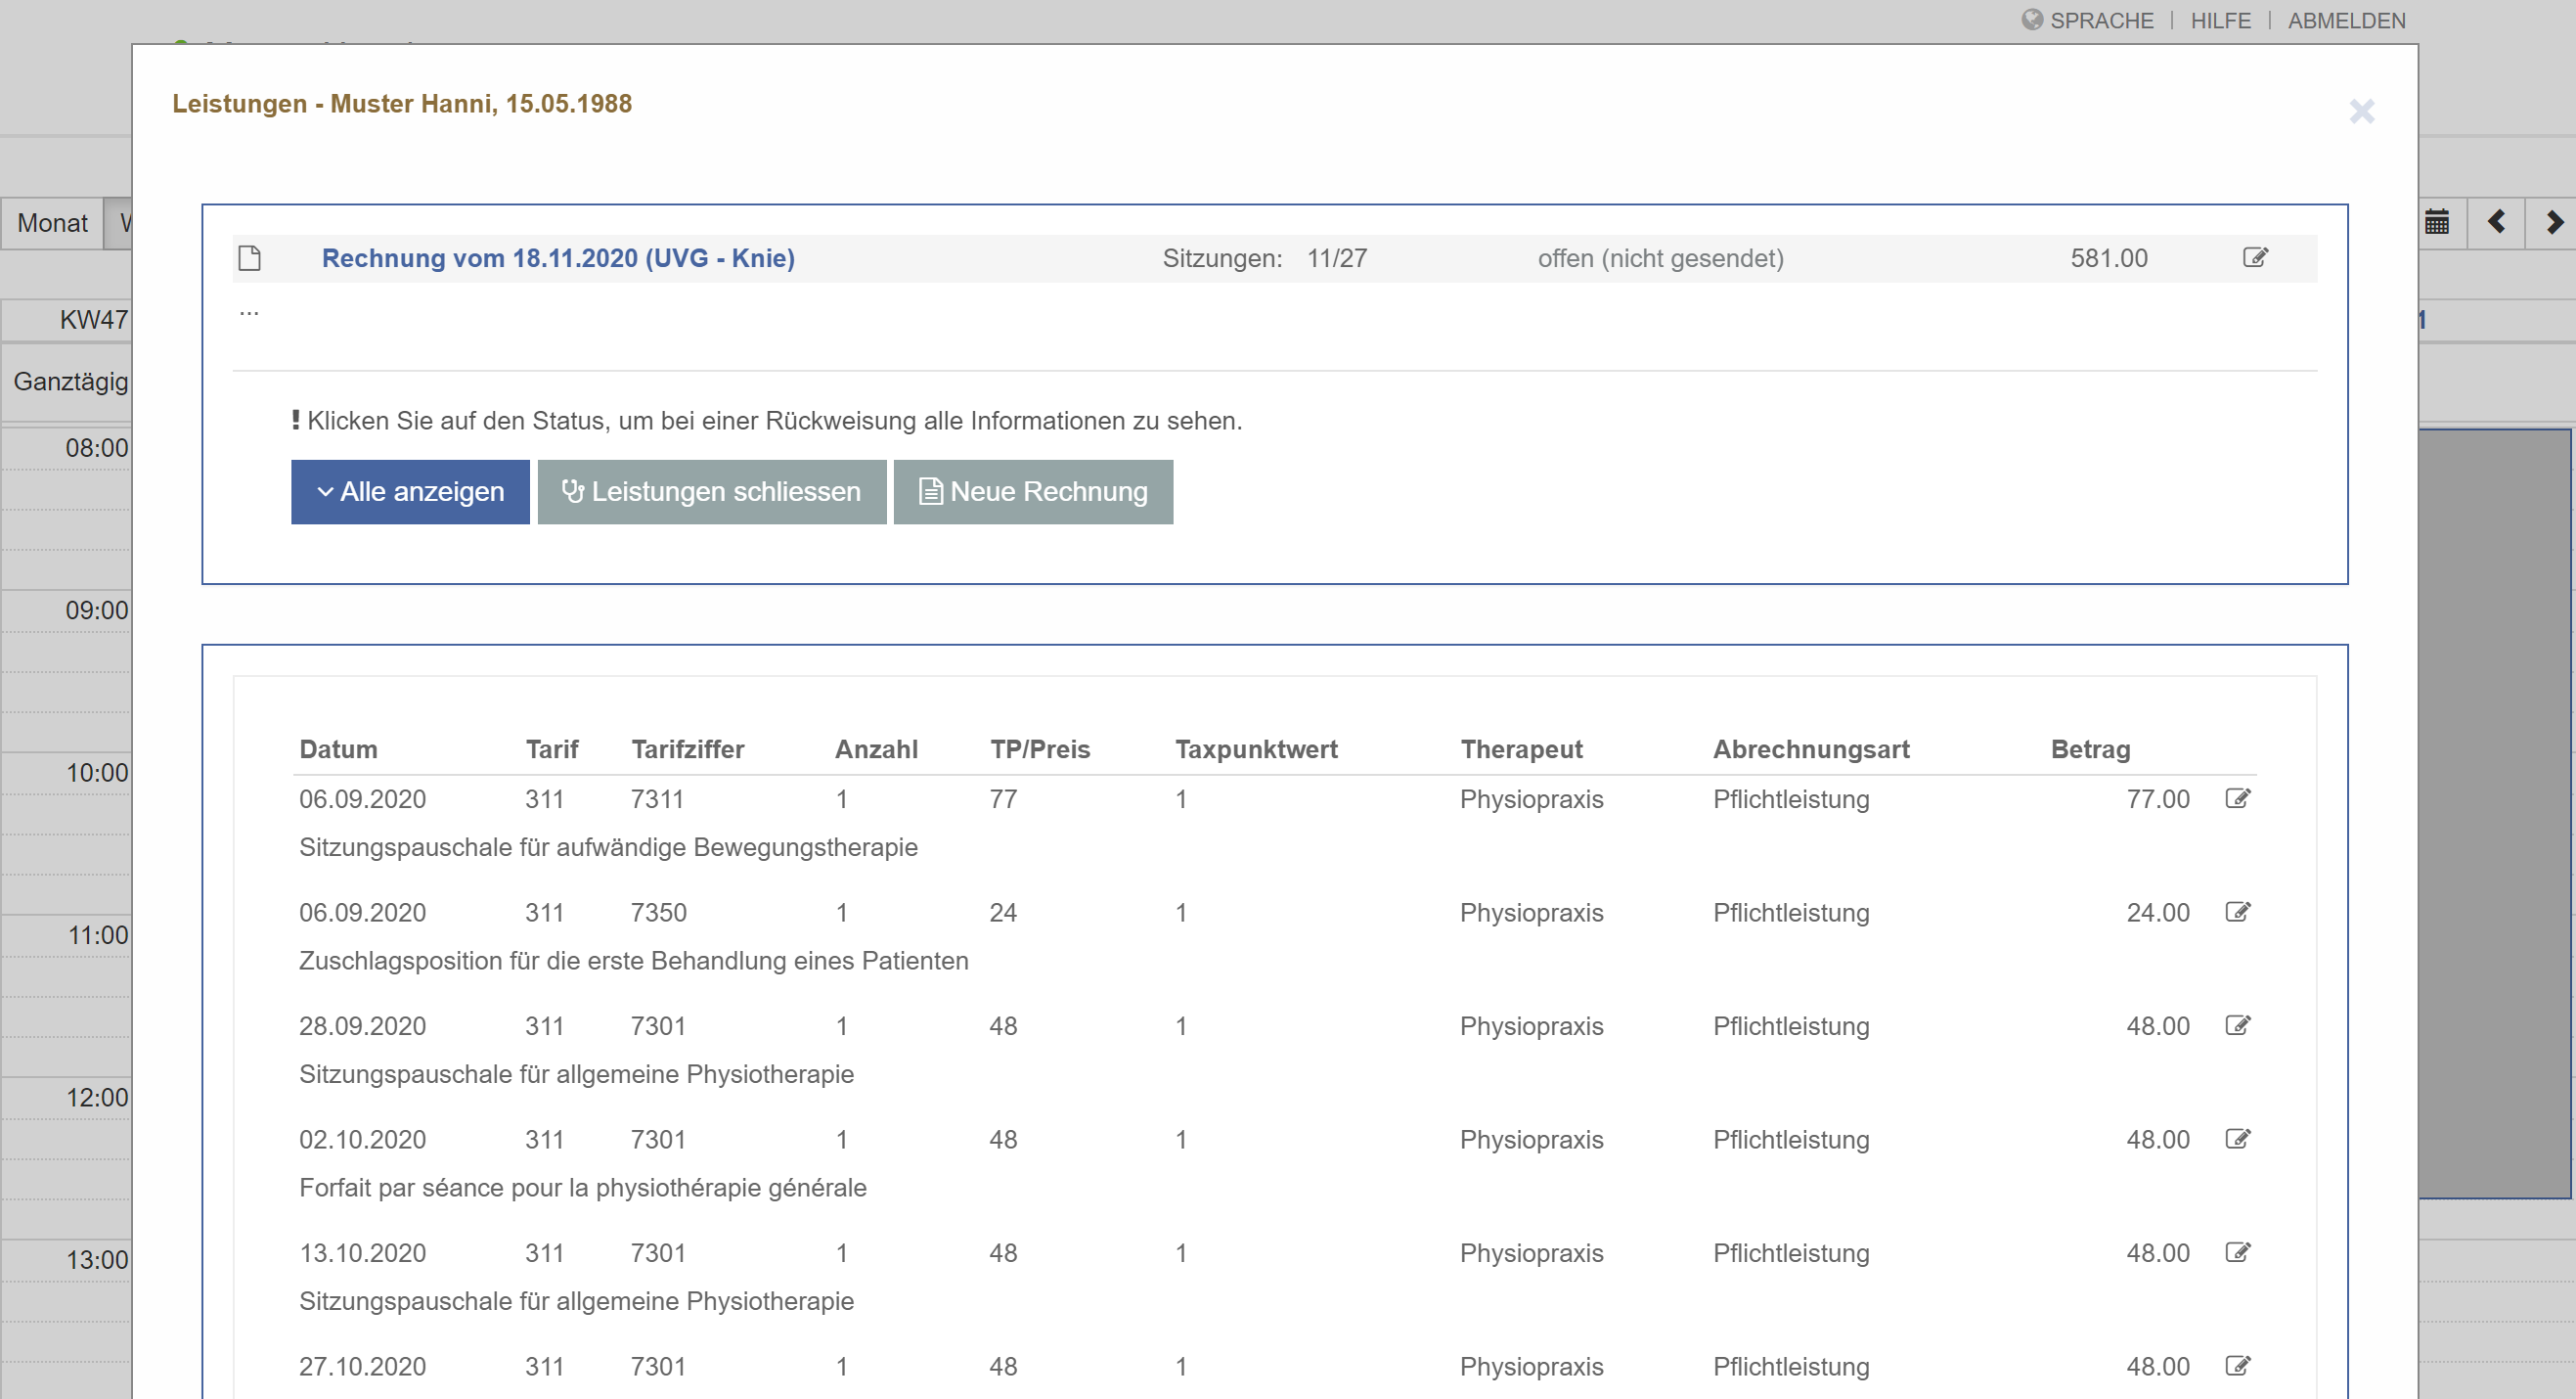Click date 28.09.2020 in the table
Image resolution: width=2576 pixels, height=1399 pixels.
point(362,1026)
